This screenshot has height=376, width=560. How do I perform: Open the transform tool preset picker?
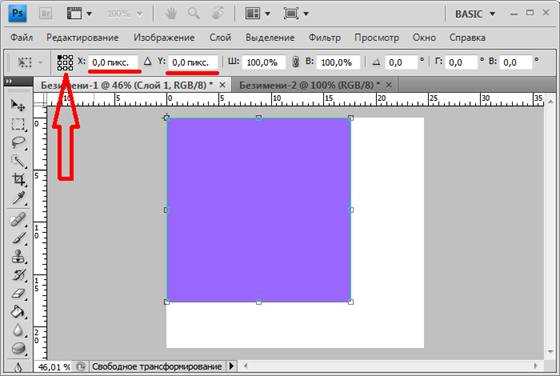click(30, 62)
